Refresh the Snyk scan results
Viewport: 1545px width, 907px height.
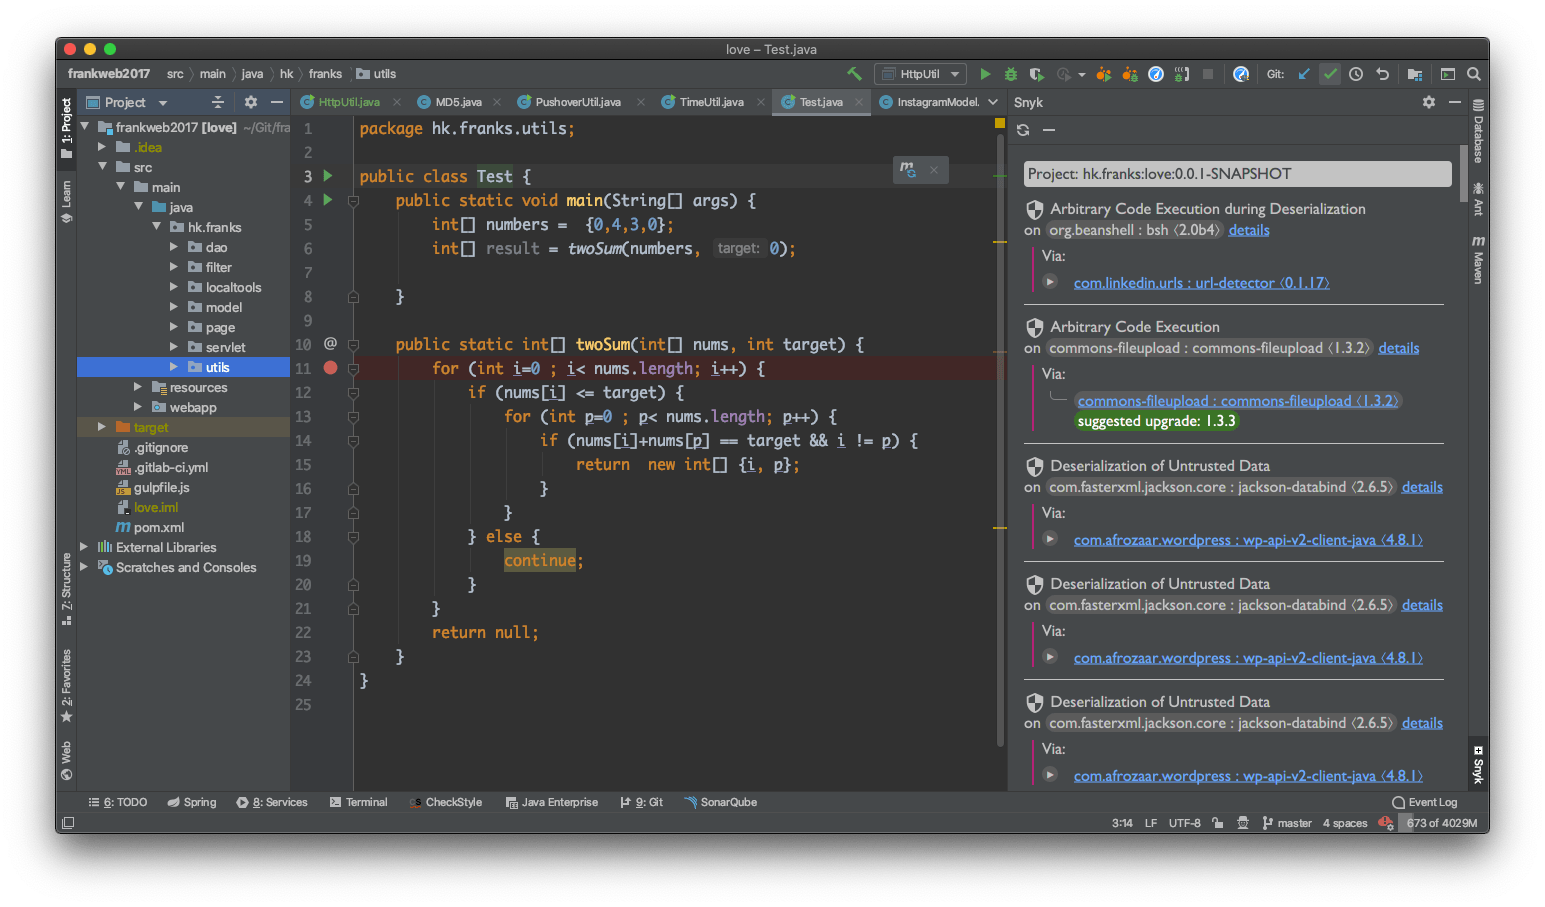(x=1023, y=130)
